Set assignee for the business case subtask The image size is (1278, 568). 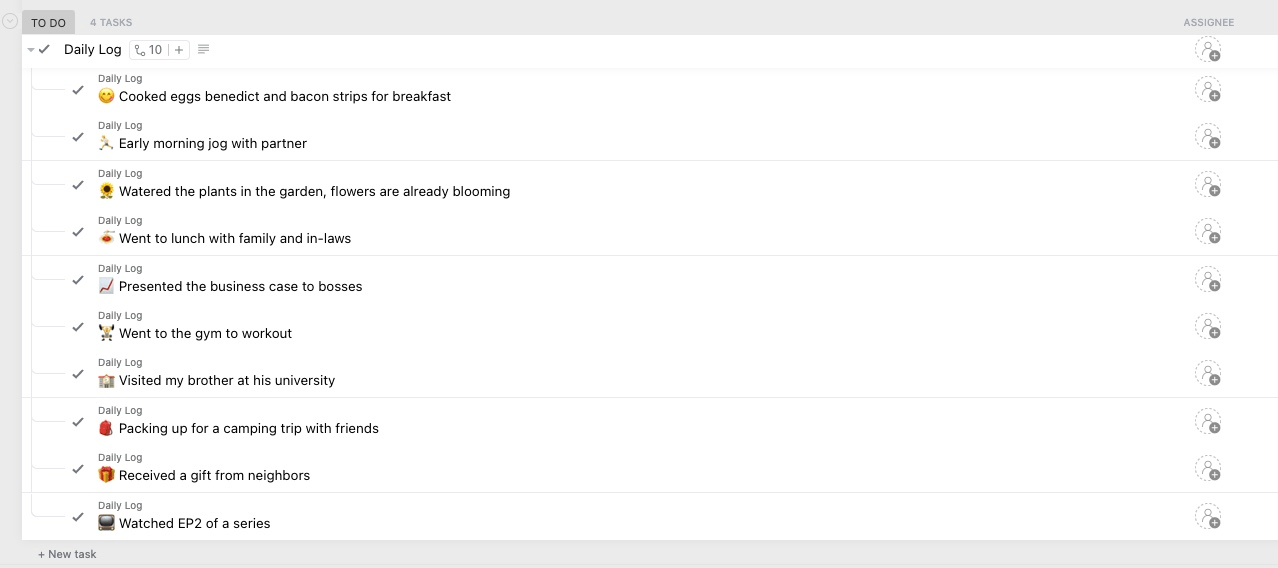(x=1208, y=280)
